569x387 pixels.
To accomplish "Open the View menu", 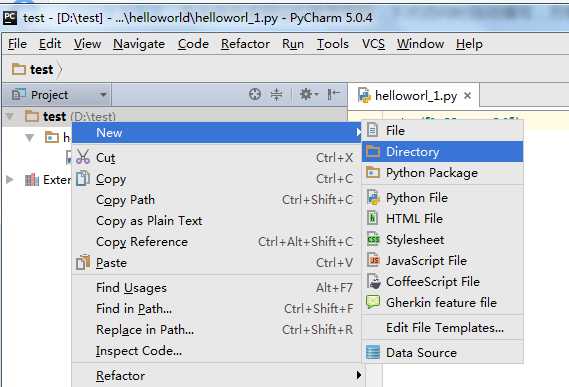I will click(x=87, y=44).
